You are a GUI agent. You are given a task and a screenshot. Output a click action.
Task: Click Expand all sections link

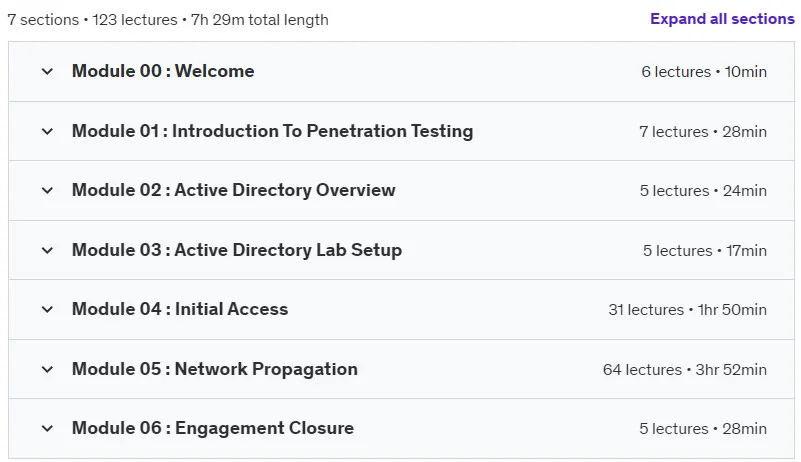click(x=722, y=19)
